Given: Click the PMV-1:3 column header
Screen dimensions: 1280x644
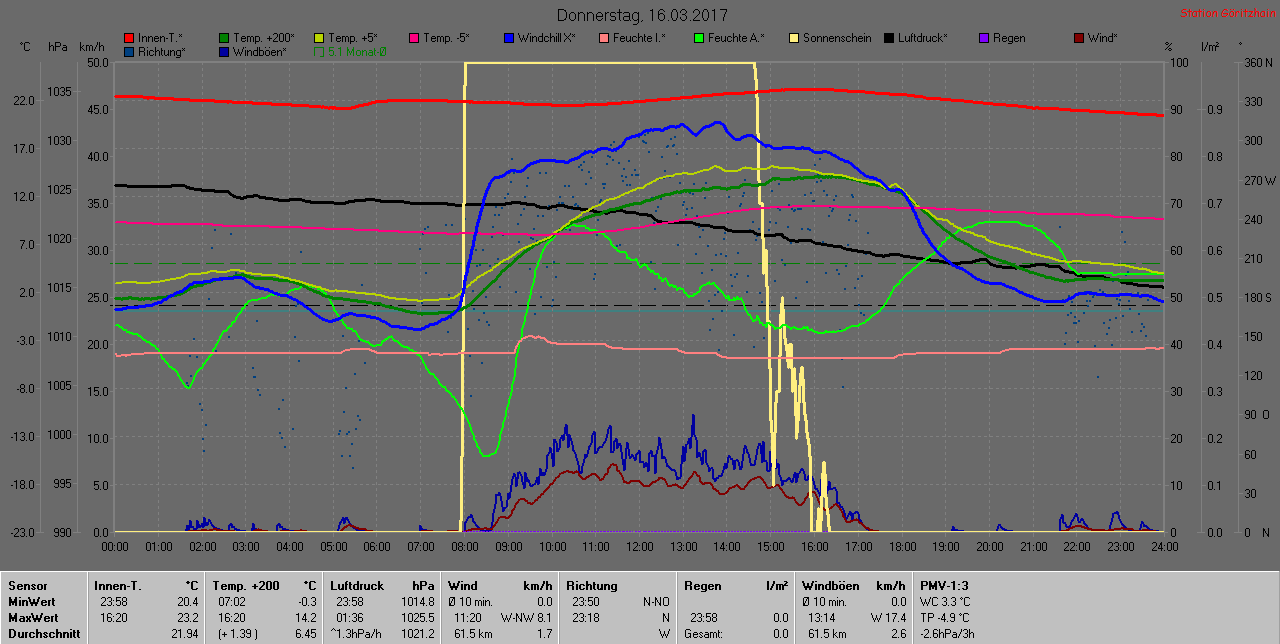Looking at the screenshot, I should click(944, 586).
